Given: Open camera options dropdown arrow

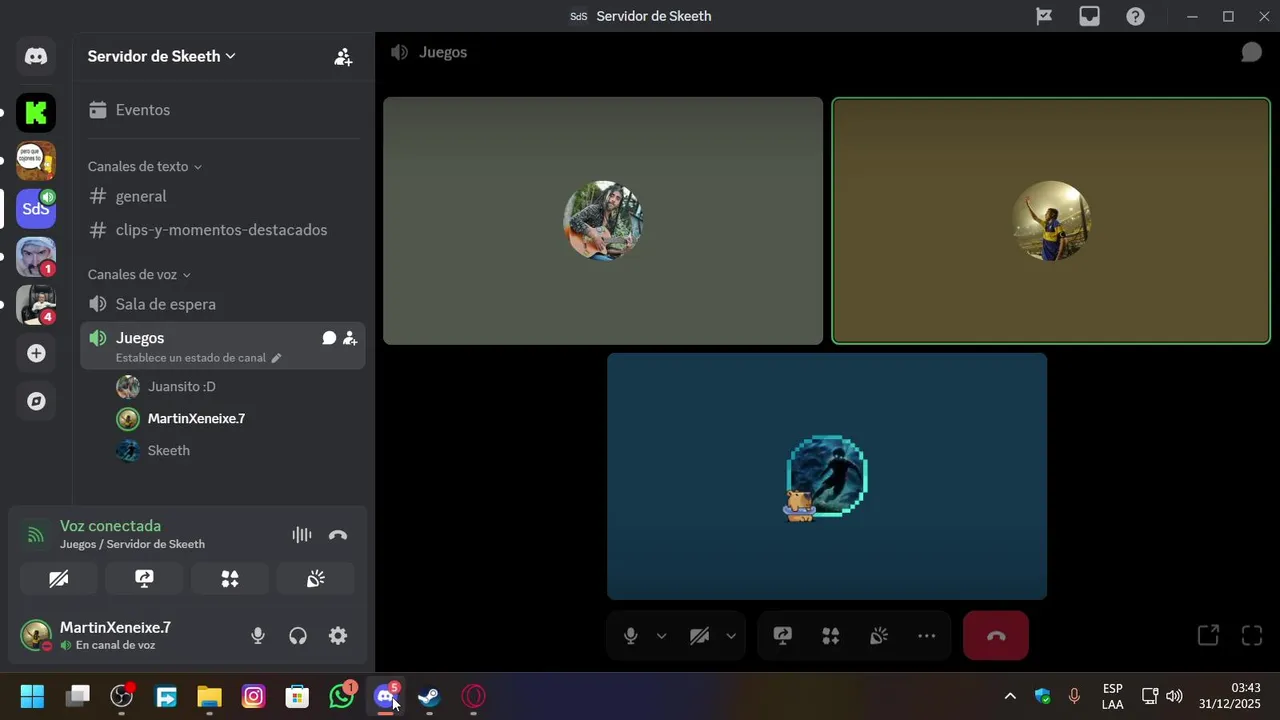Looking at the screenshot, I should point(731,636).
